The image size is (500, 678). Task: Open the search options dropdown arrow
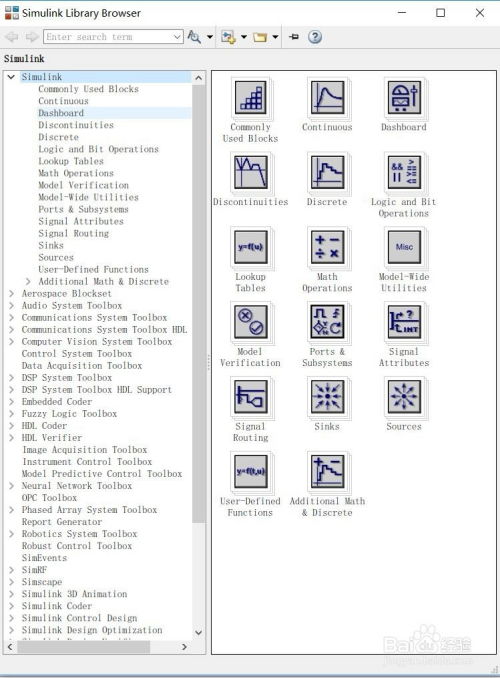[x=210, y=37]
